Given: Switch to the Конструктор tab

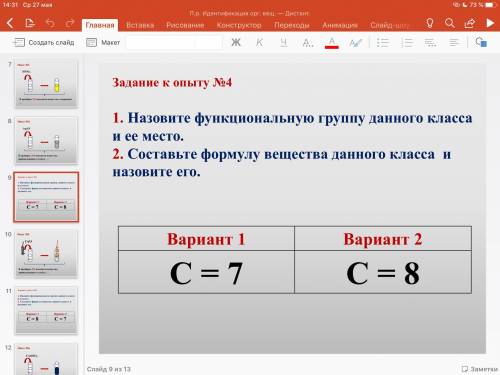Looking at the screenshot, I should tap(239, 25).
